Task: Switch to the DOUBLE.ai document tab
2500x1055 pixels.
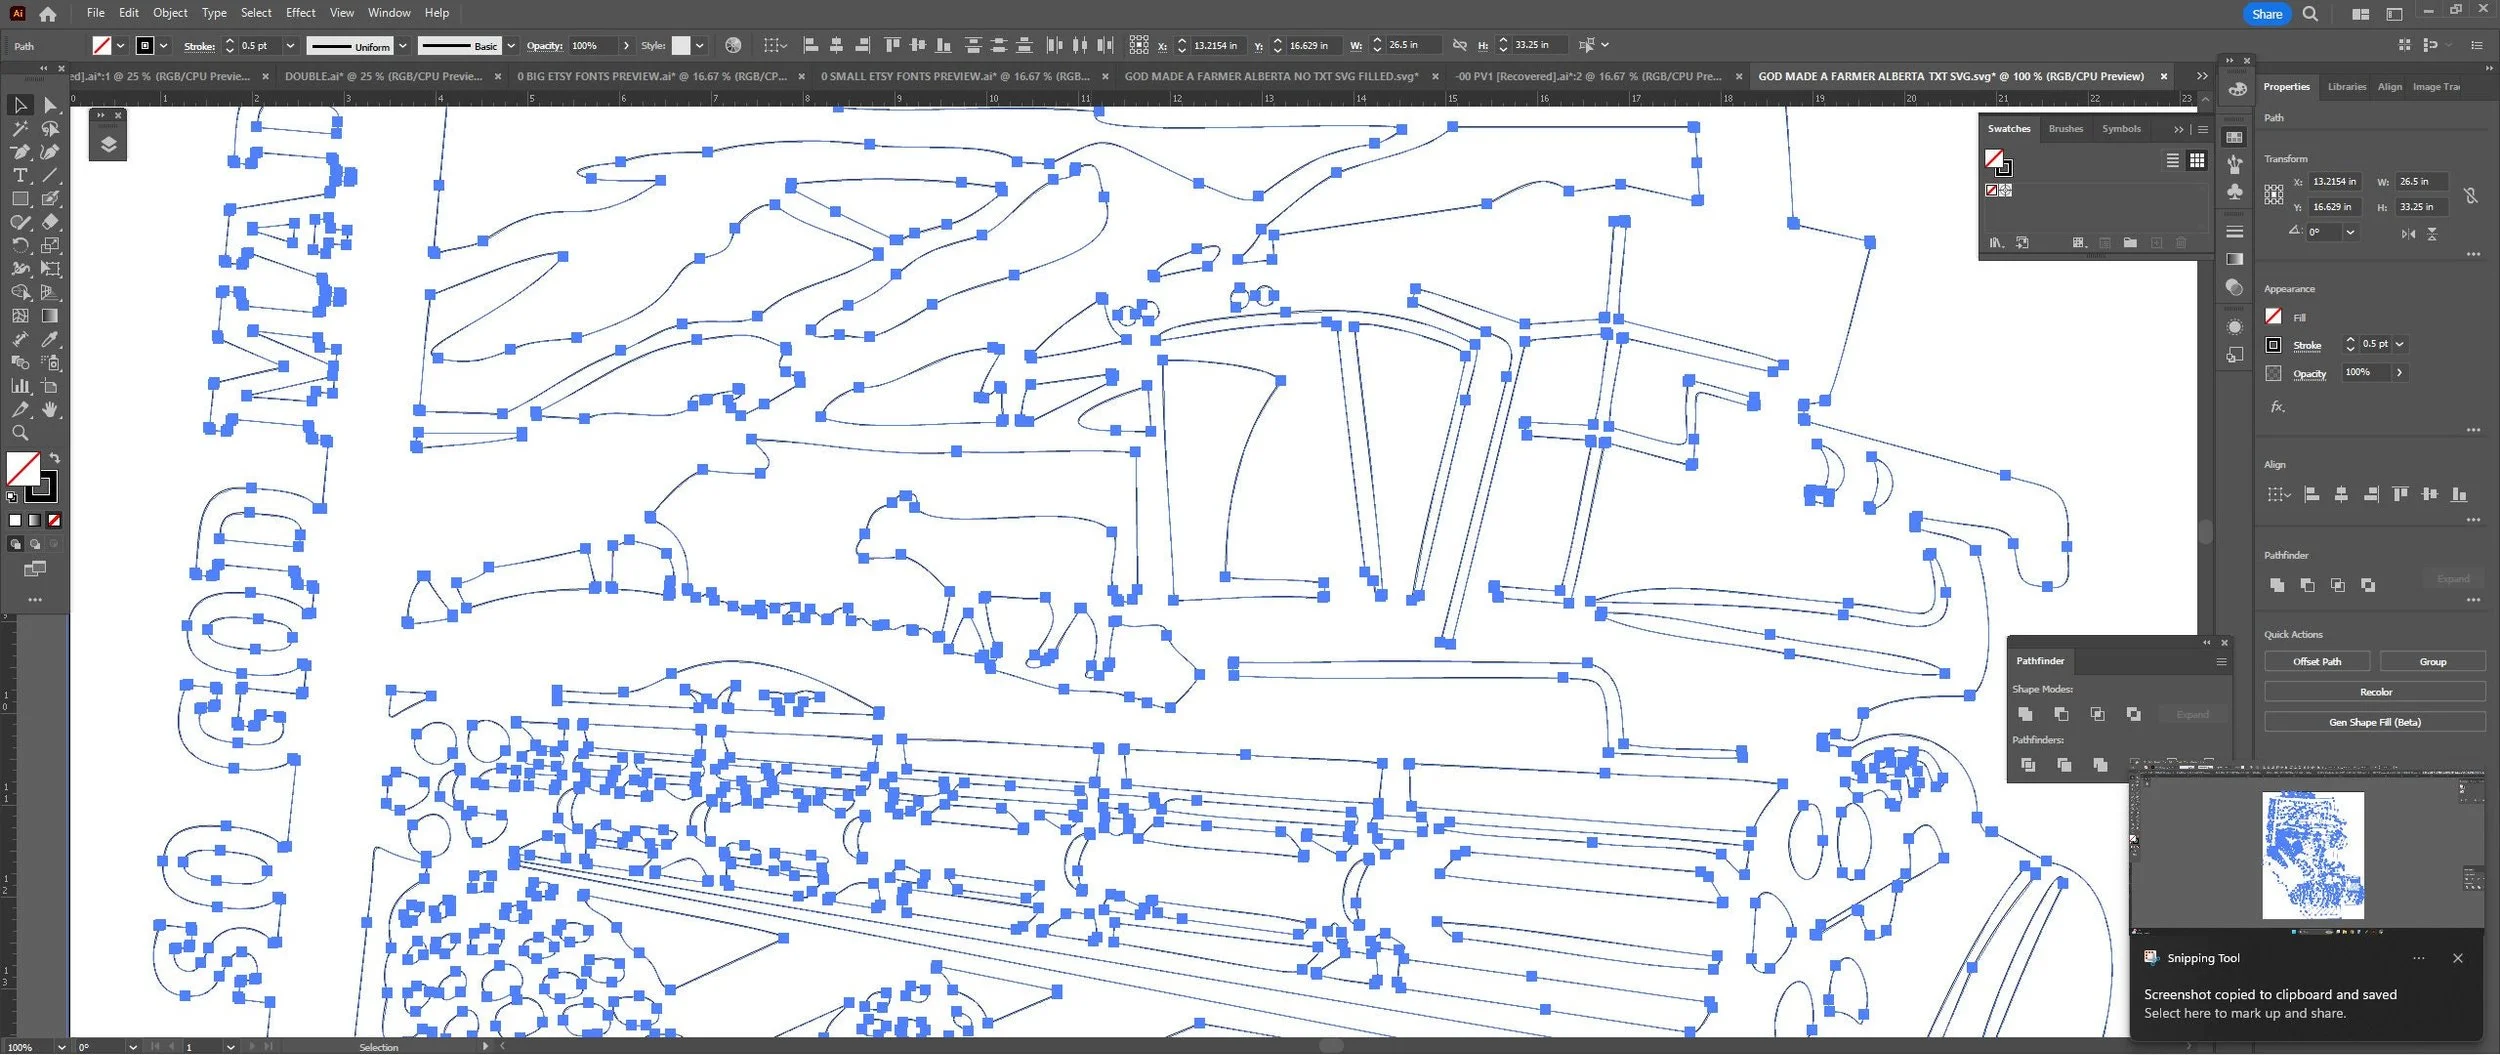Action: [383, 76]
